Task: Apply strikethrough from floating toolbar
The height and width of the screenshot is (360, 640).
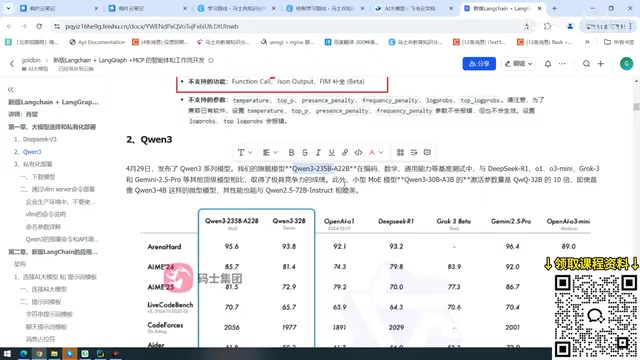Action: coord(305,152)
